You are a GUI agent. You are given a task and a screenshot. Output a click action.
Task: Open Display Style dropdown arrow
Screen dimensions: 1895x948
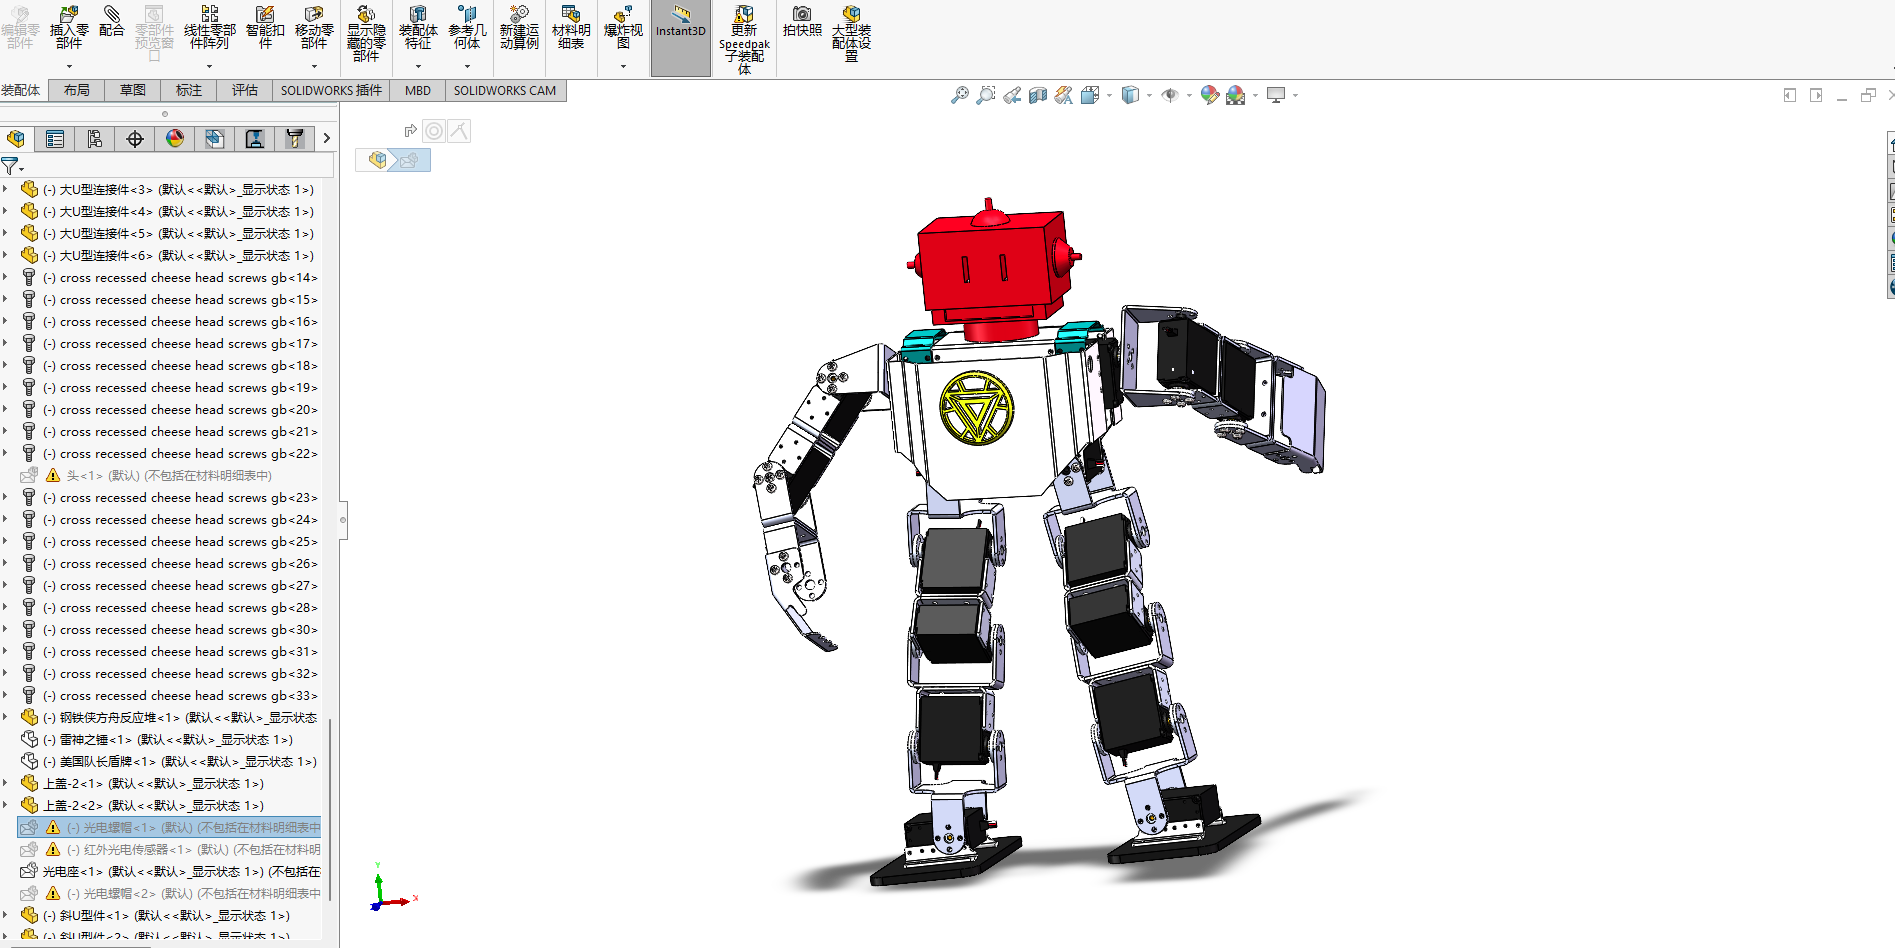(1149, 96)
